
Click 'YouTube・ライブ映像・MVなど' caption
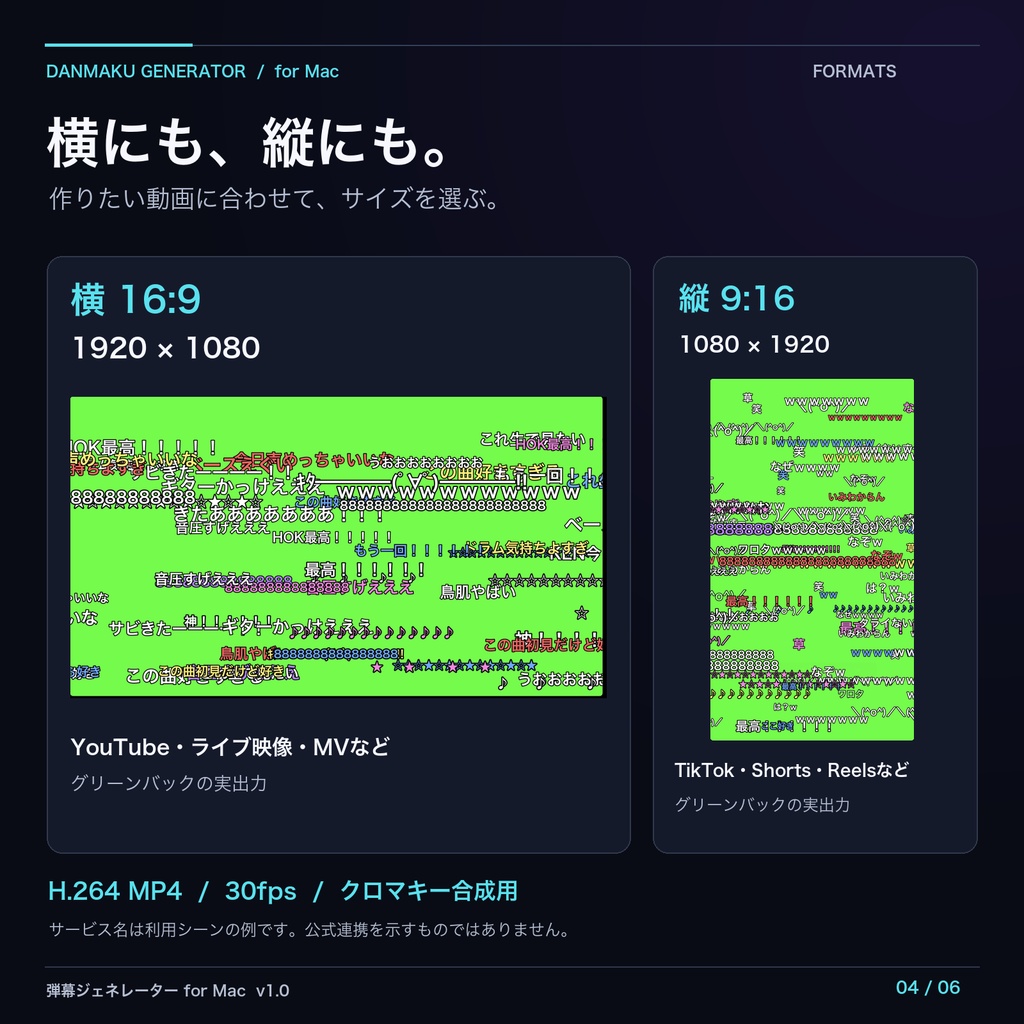click(230, 746)
